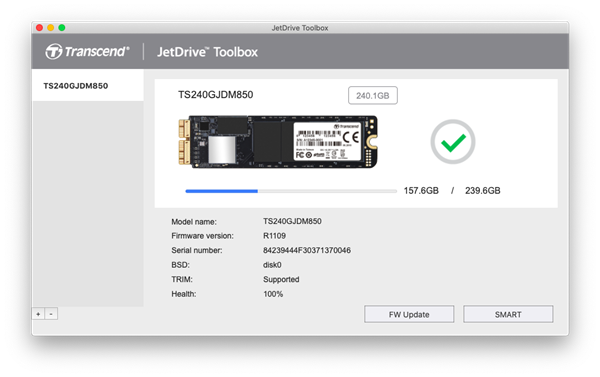Image resolution: width=600 pixels, height=377 pixels.
Task: Click the 157.6GB used space value
Action: (x=421, y=191)
